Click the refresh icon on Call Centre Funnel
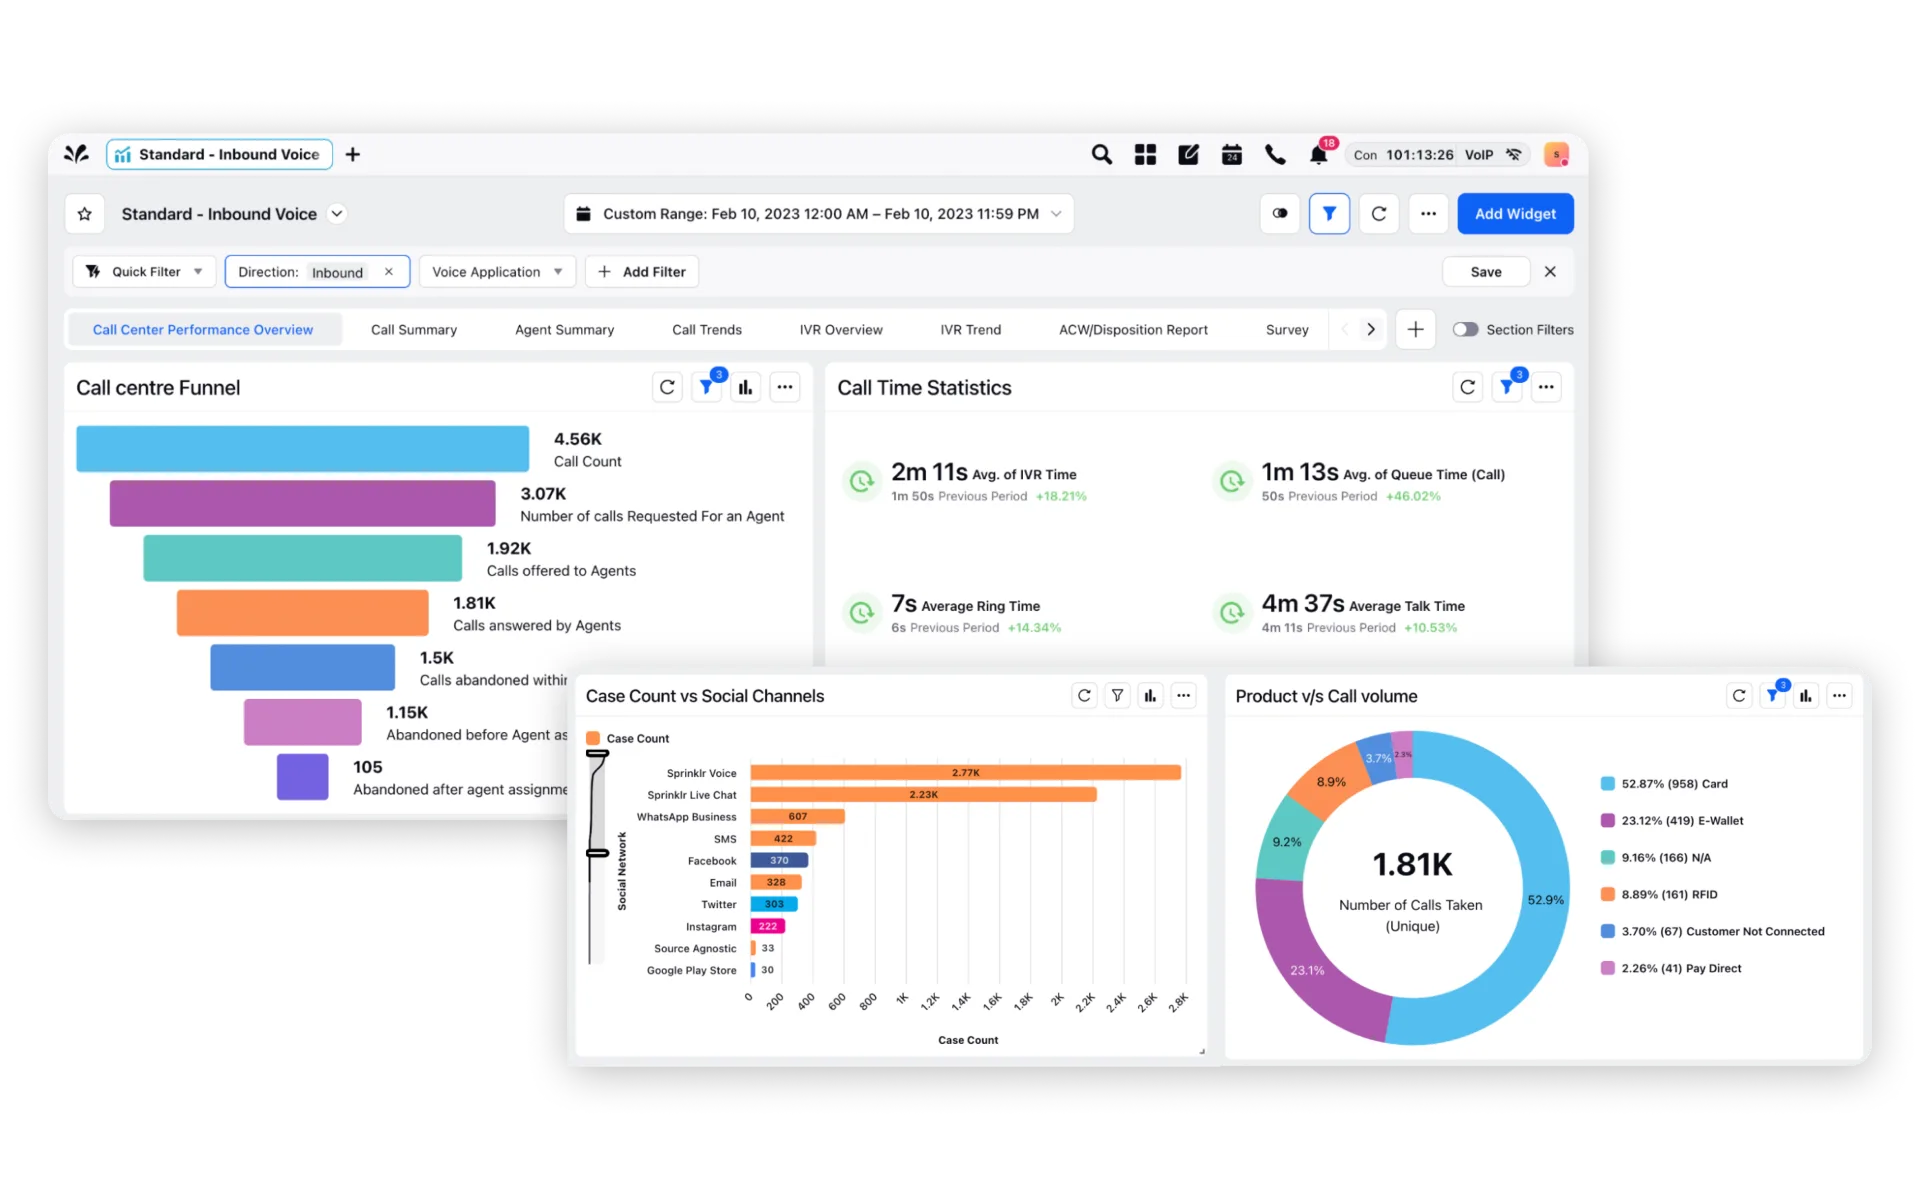1920x1200 pixels. pyautogui.click(x=666, y=387)
